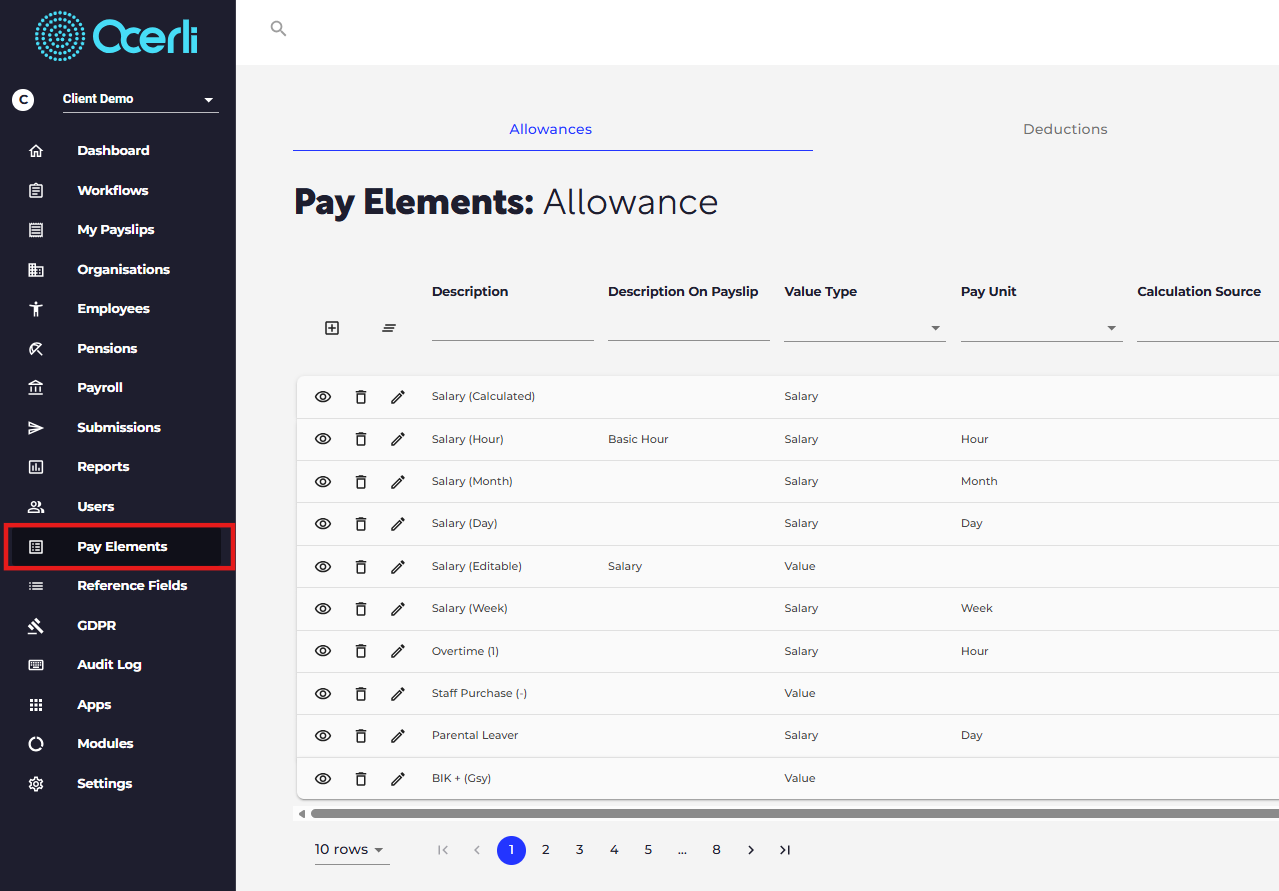
Task: Click the Apps grid icon
Action: (x=36, y=705)
